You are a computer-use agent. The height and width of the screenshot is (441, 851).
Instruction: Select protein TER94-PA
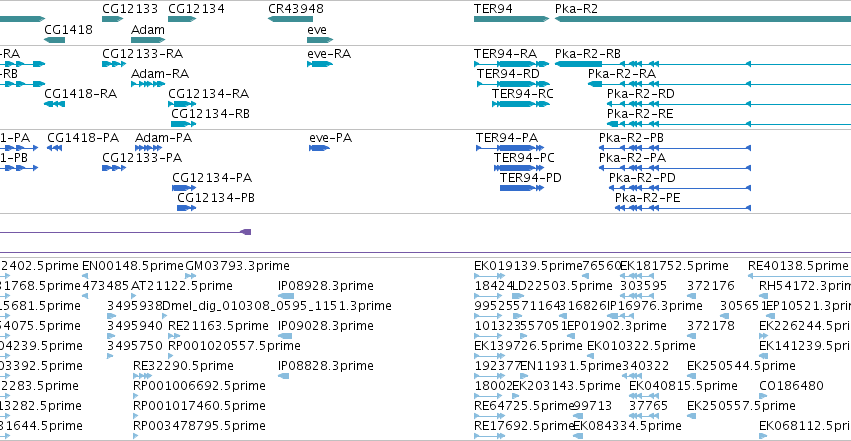[x=510, y=148]
